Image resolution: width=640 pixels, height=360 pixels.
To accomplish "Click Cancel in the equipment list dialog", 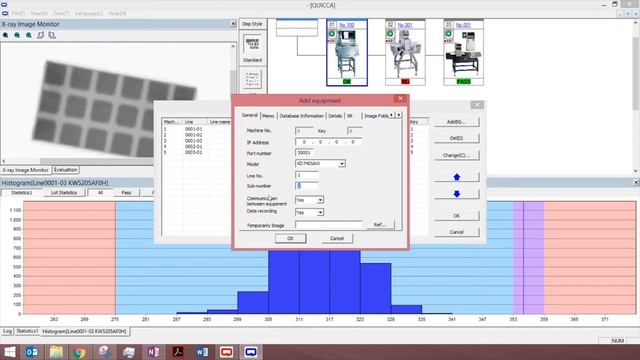I will click(456, 232).
